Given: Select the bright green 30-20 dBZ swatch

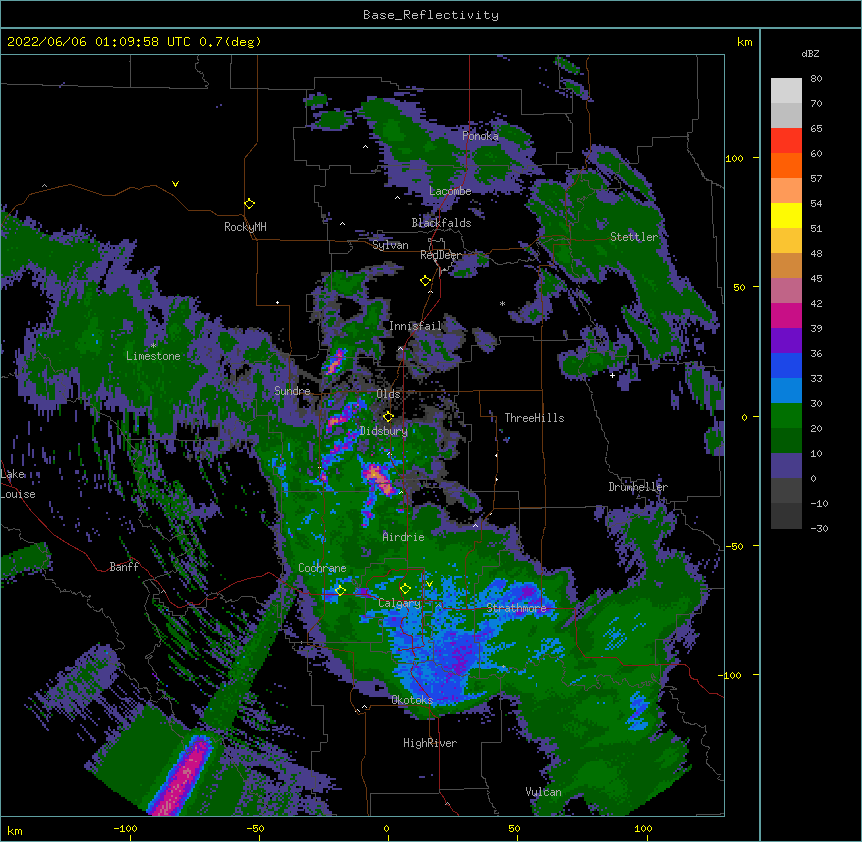Looking at the screenshot, I should [786, 416].
